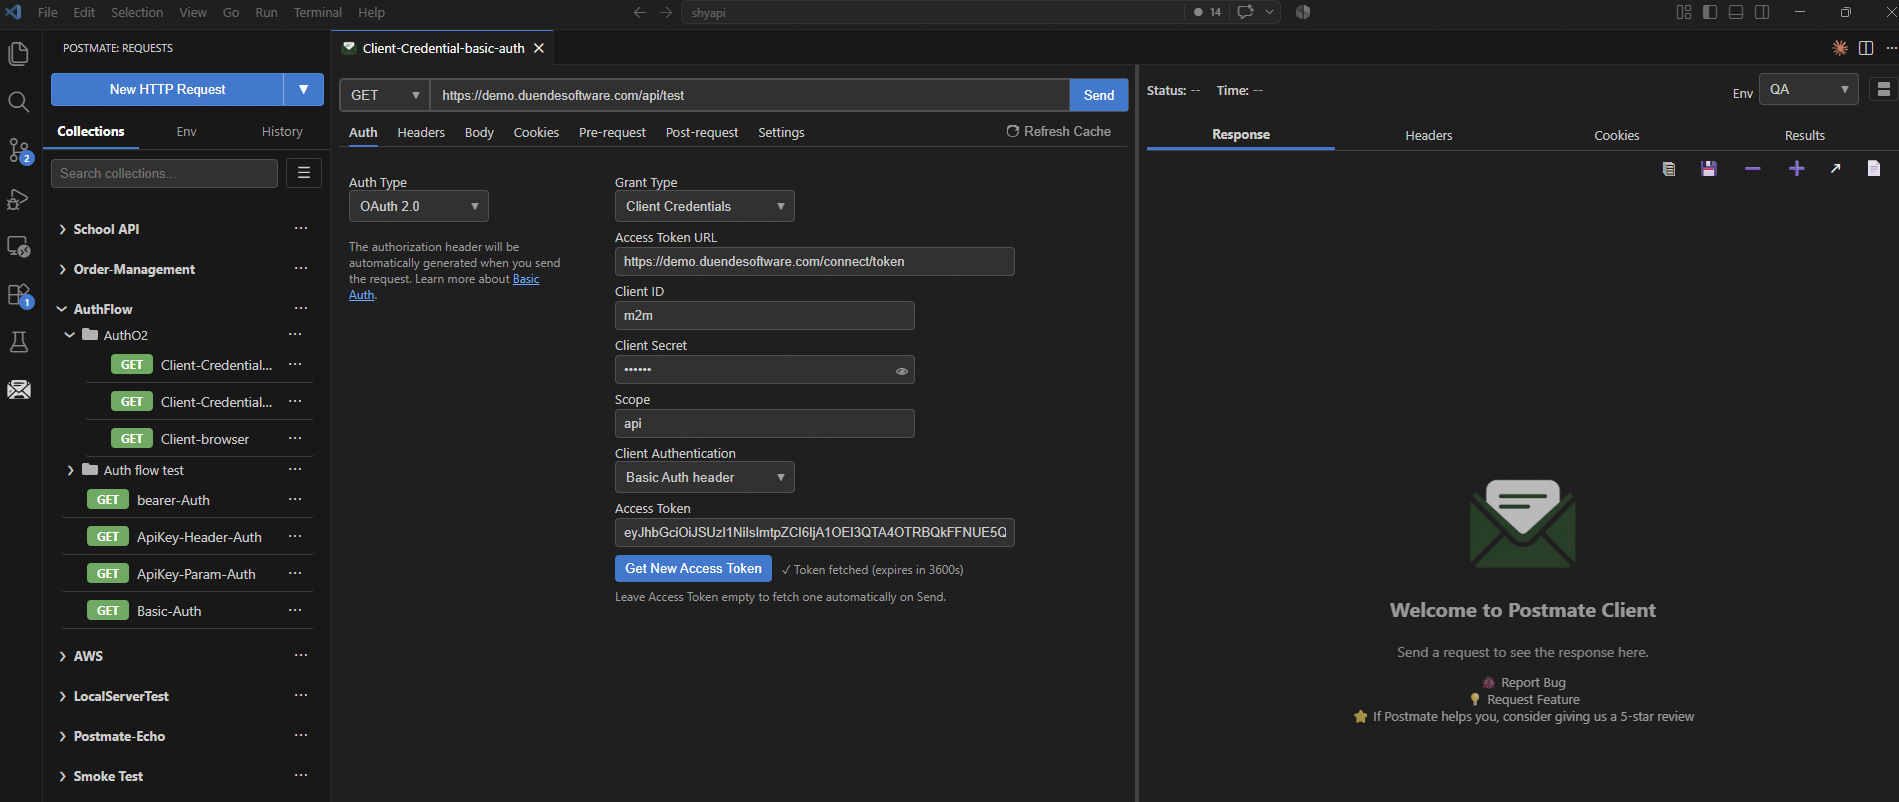Open Remote Explorer in activity bar
1899x802 pixels.
point(18,246)
